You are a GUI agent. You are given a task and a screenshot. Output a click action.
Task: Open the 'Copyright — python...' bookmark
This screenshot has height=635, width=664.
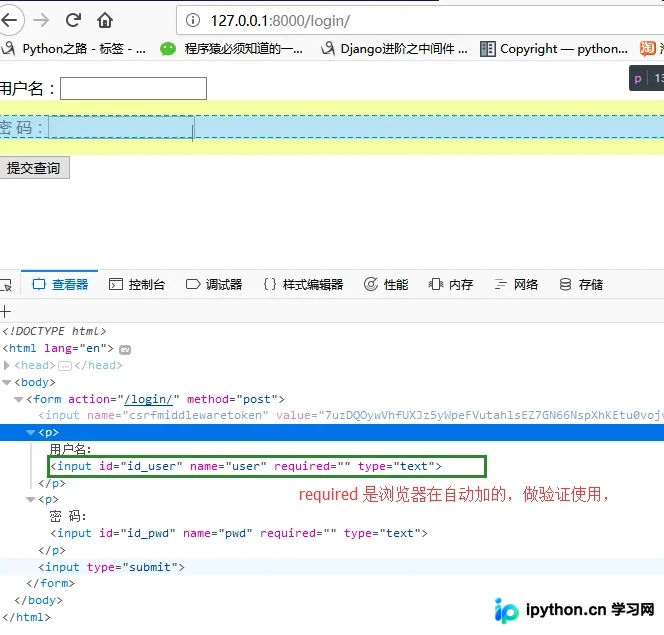click(x=554, y=49)
